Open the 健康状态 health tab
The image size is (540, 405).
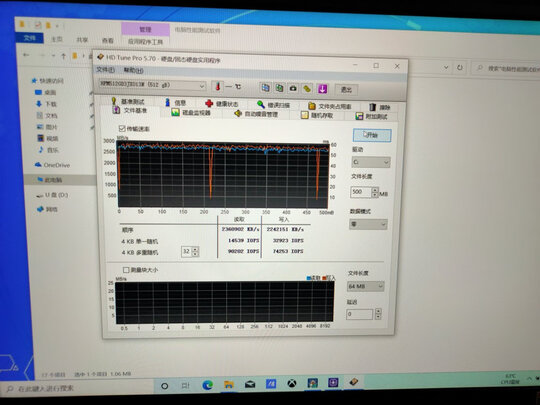pos(221,103)
